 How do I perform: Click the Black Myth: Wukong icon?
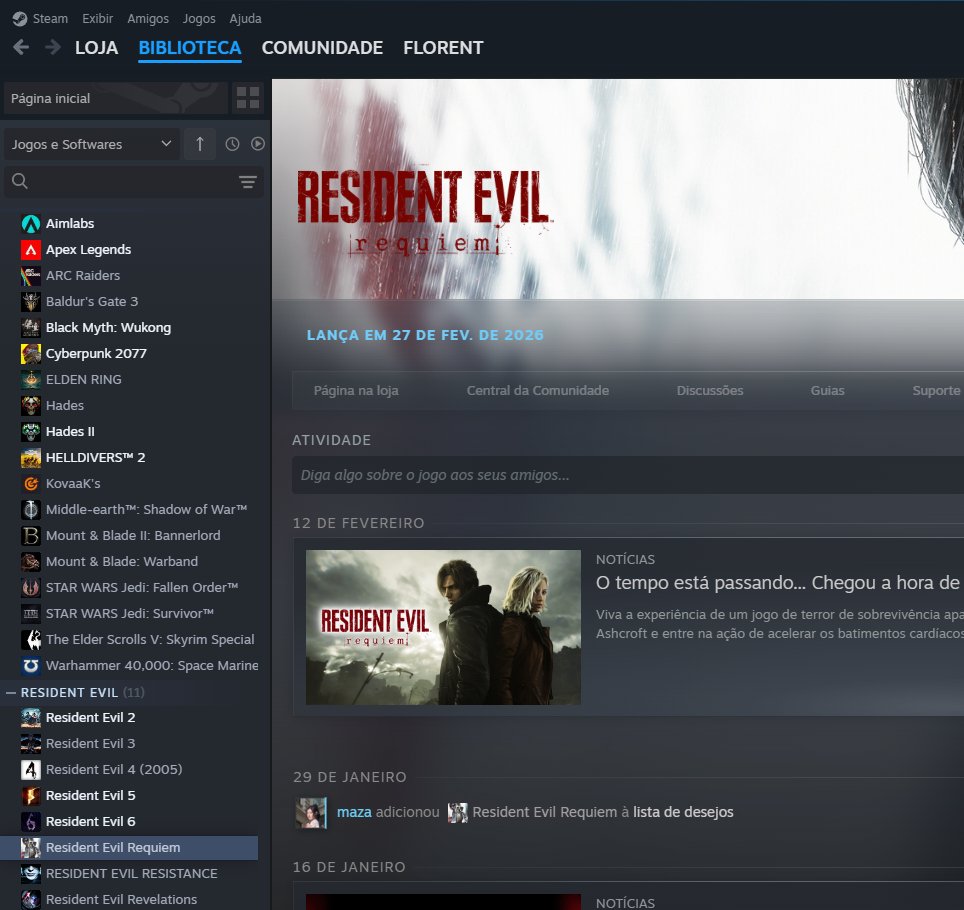31,328
